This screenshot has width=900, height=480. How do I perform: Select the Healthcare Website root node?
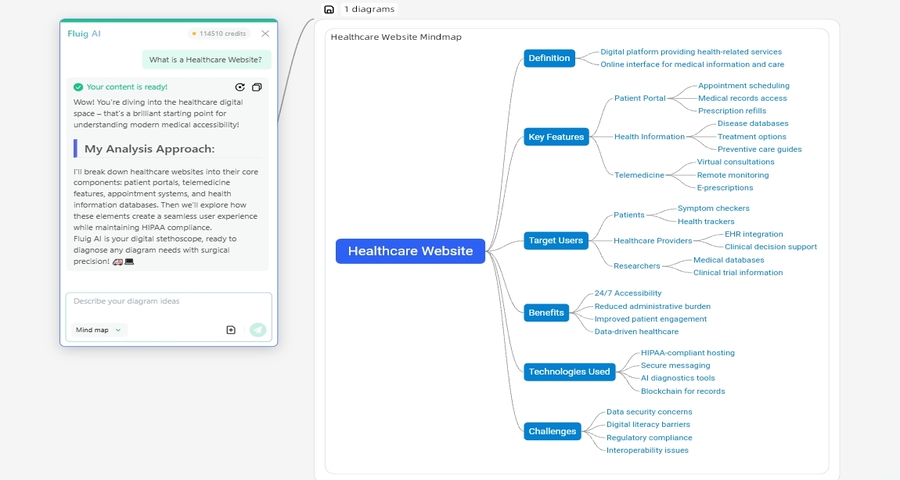410,251
